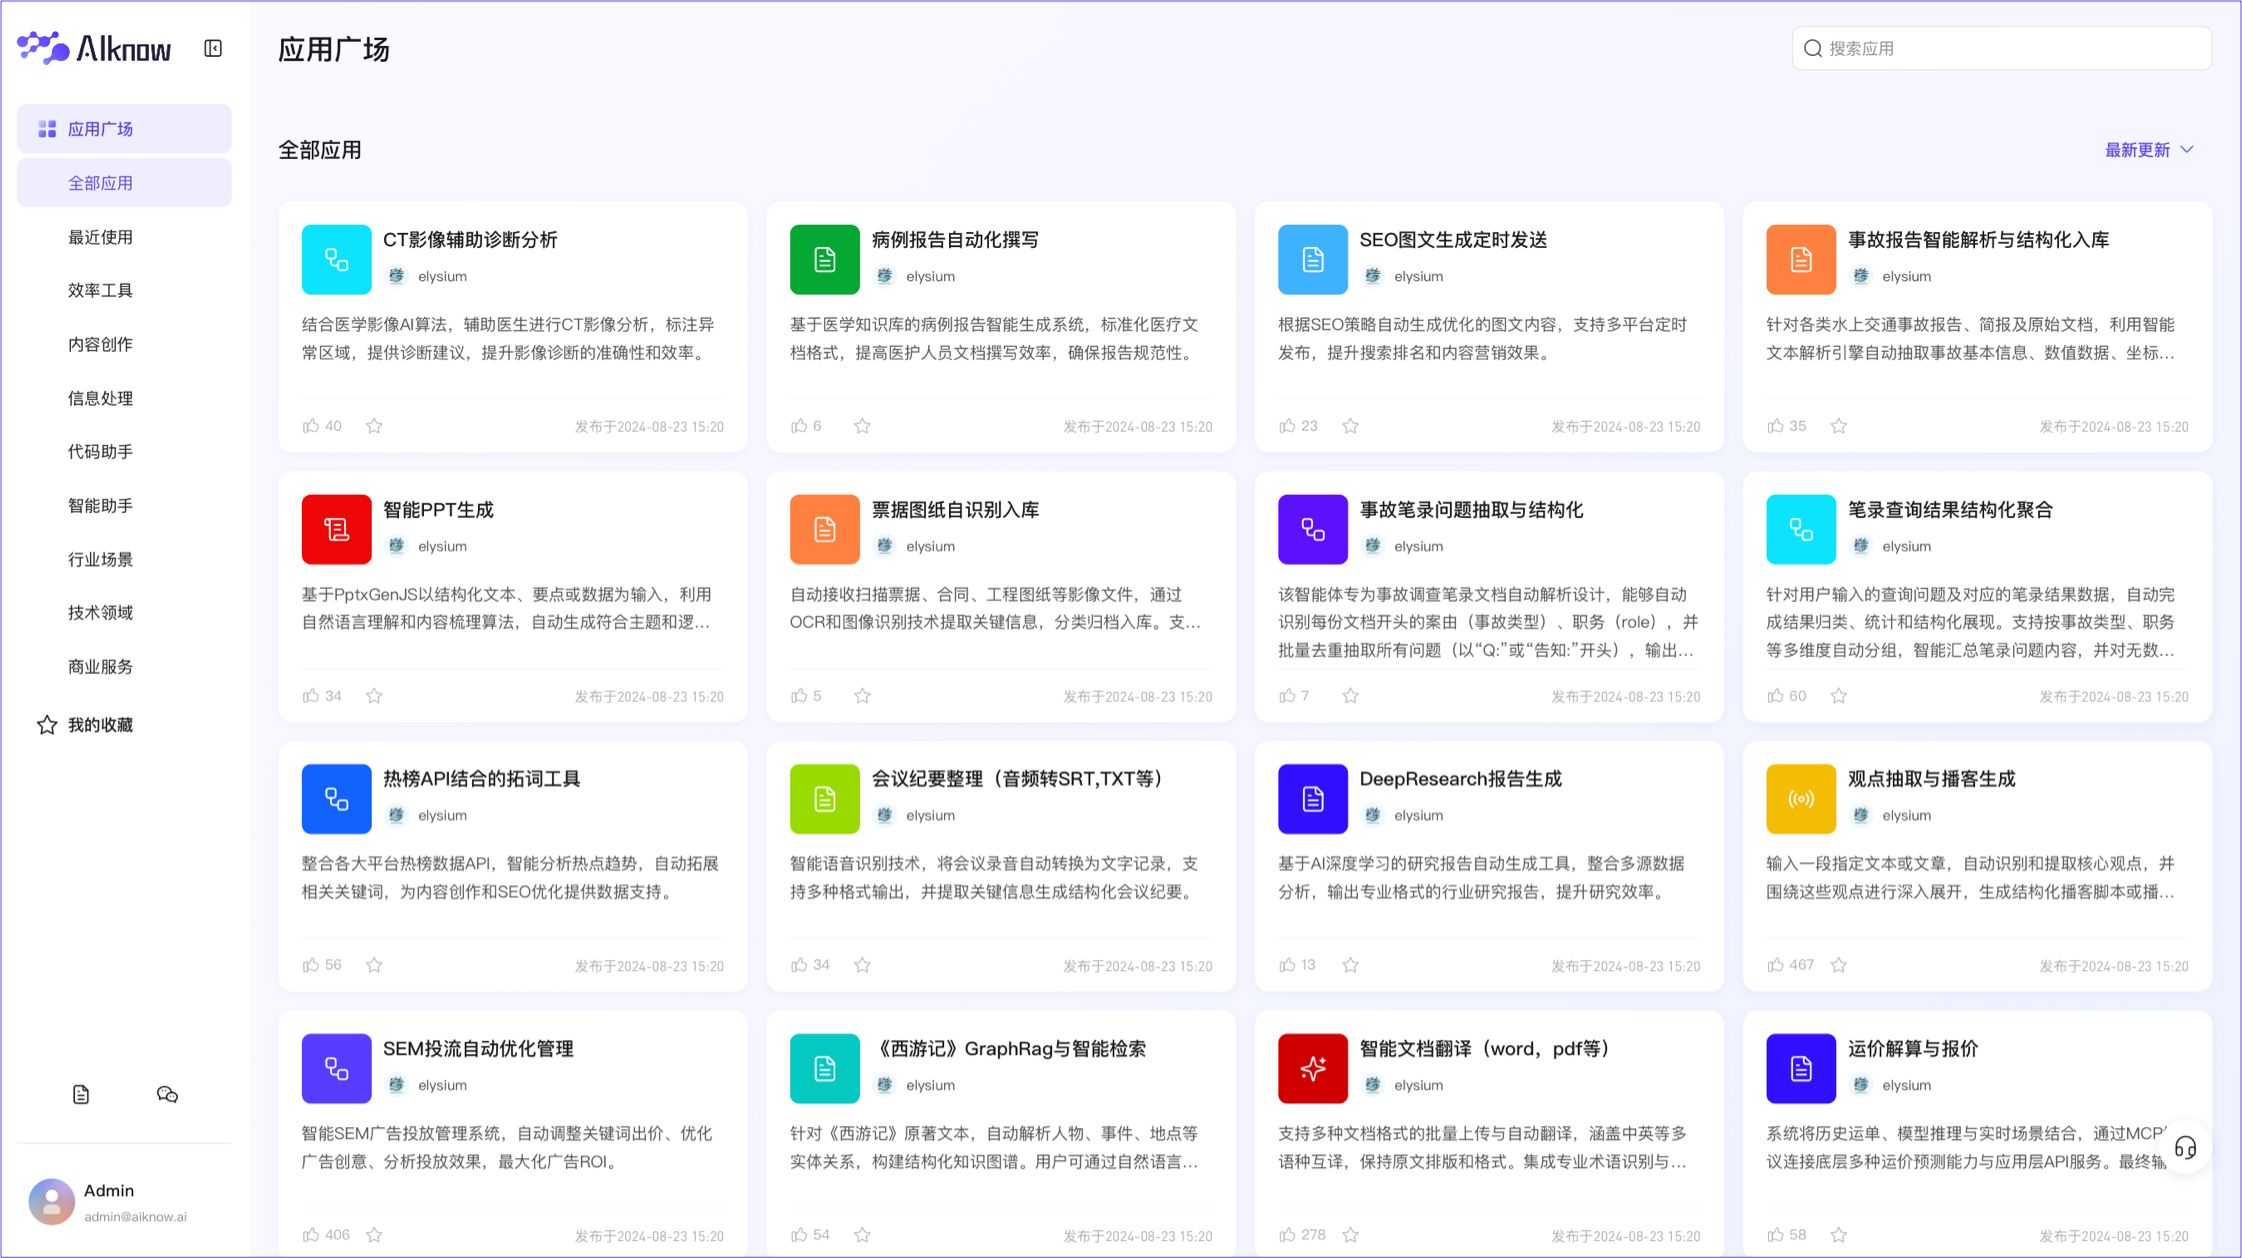
Task: Like the SEM投流自动优化管理 app with thumbs-up
Action: [311, 1235]
